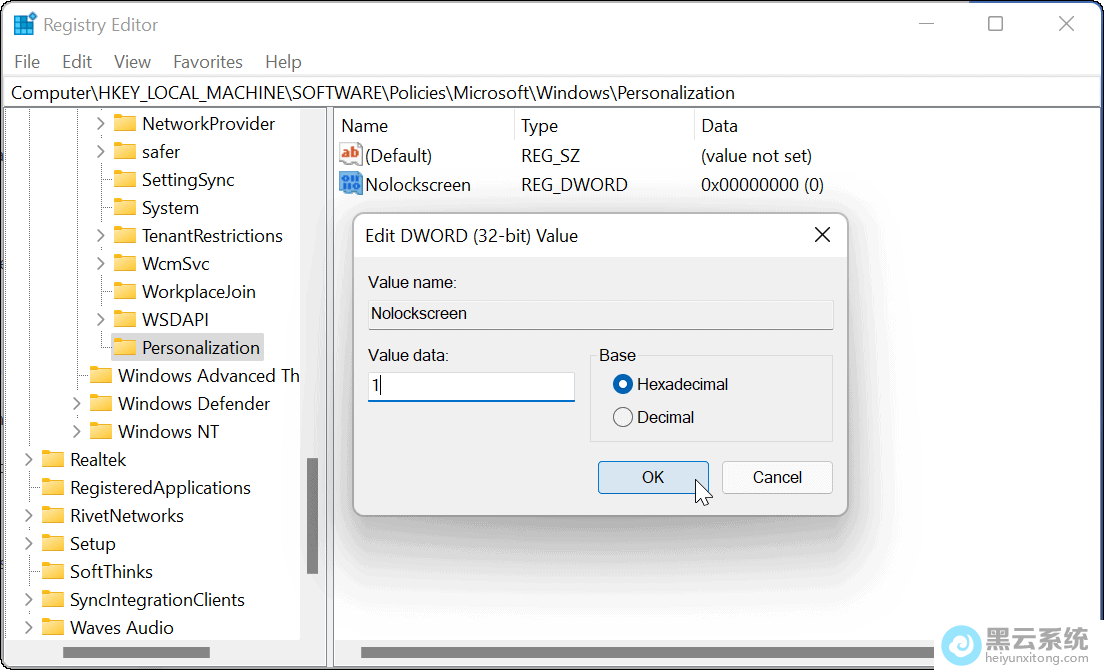Image resolution: width=1104 pixels, height=670 pixels.
Task: Click the Value data text field
Action: coord(471,387)
